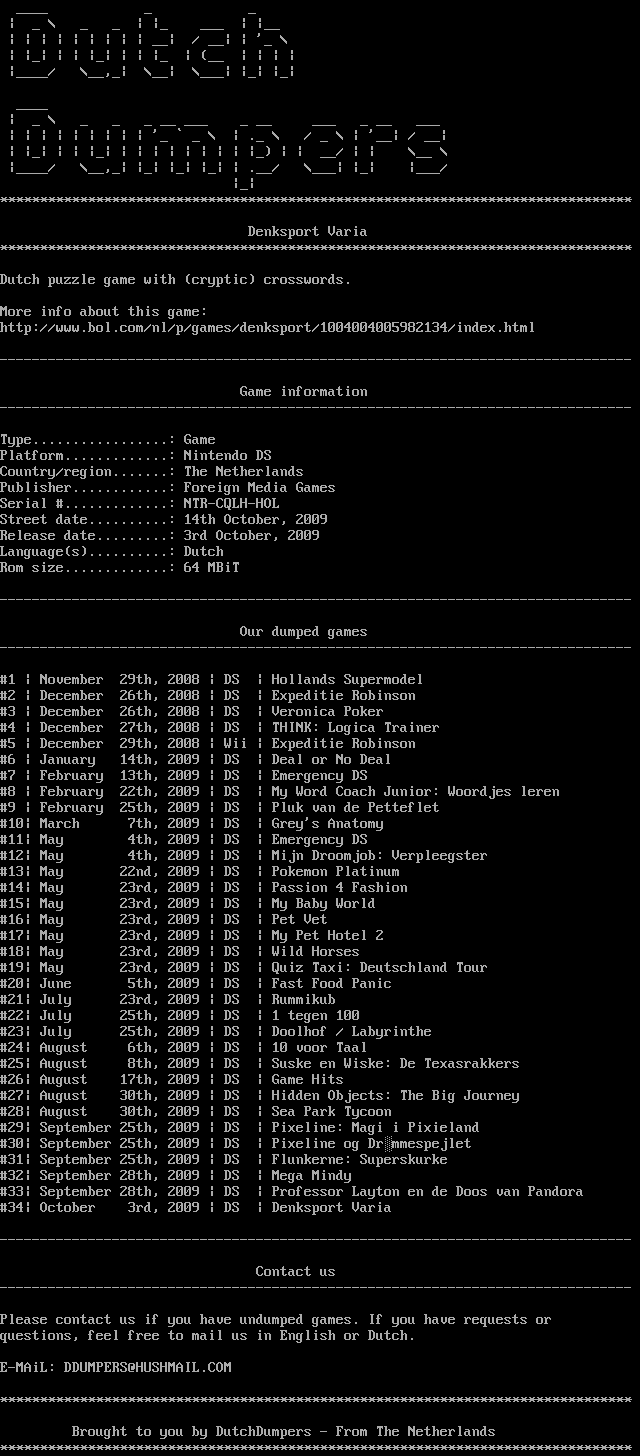Select the 'Game Hits' entry
640x1456 pixels.
coord(308,1079)
